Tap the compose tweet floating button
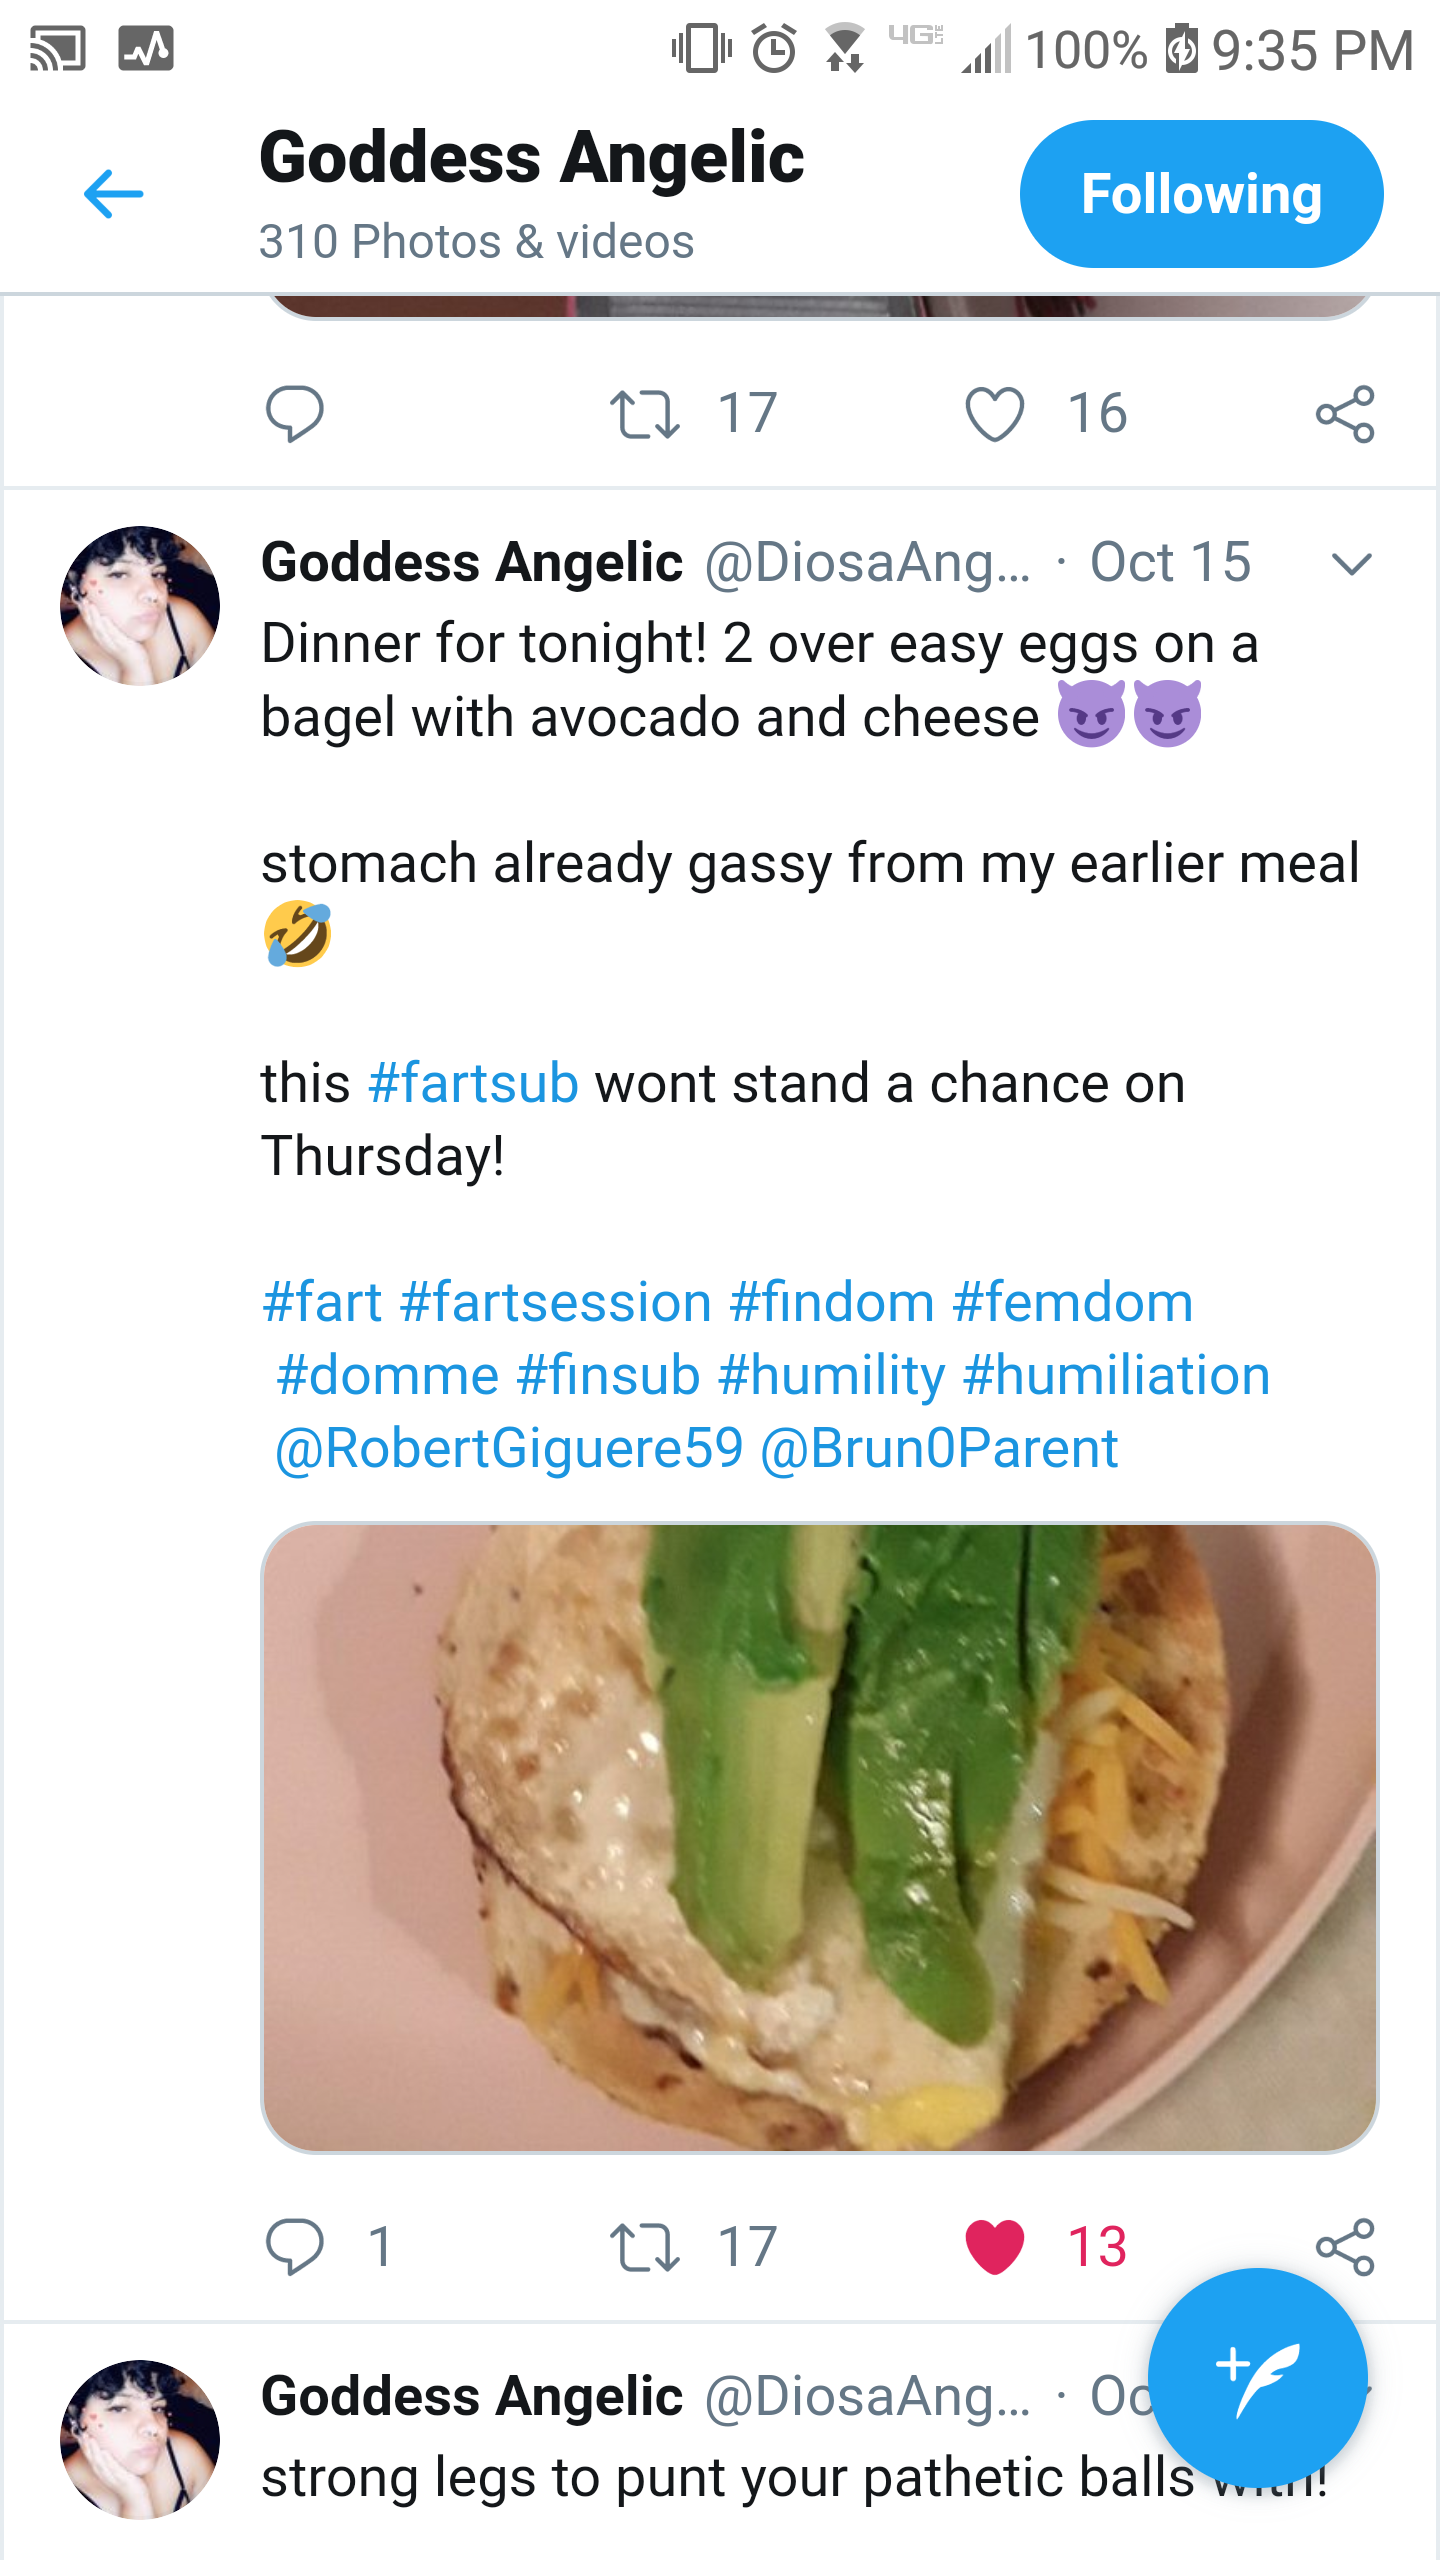The width and height of the screenshot is (1440, 2560). (1257, 2377)
